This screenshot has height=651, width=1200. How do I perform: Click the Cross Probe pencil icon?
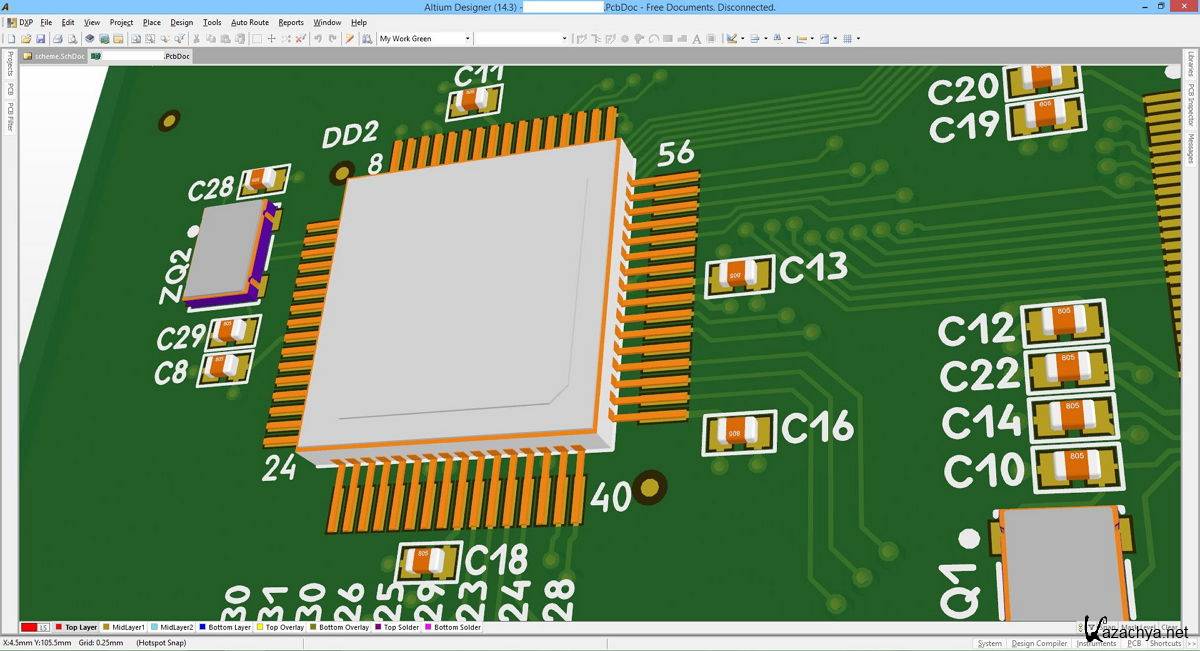350,39
